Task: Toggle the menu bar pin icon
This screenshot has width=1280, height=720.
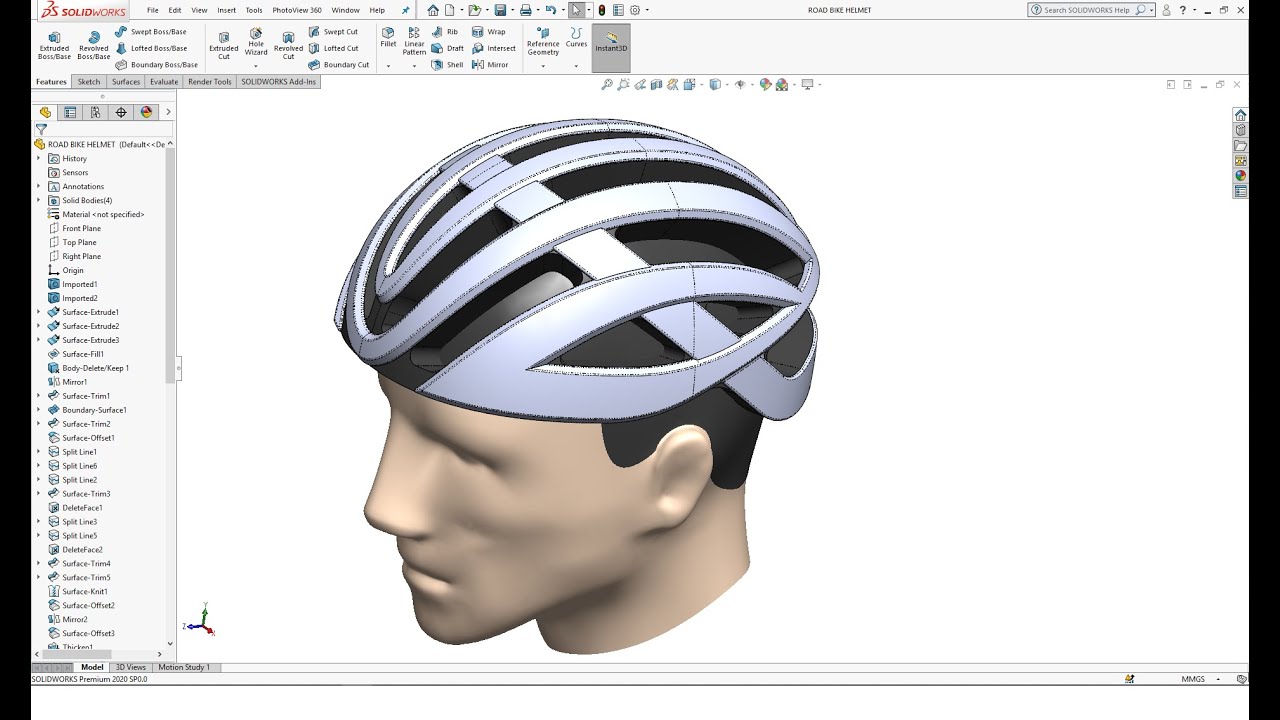Action: tap(405, 10)
